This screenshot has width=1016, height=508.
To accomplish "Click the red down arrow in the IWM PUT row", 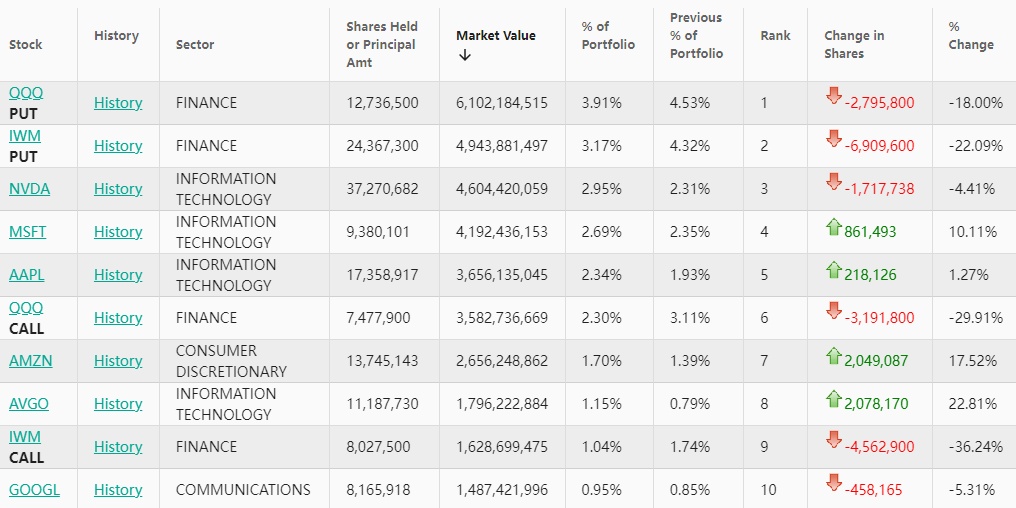I will 833,138.
